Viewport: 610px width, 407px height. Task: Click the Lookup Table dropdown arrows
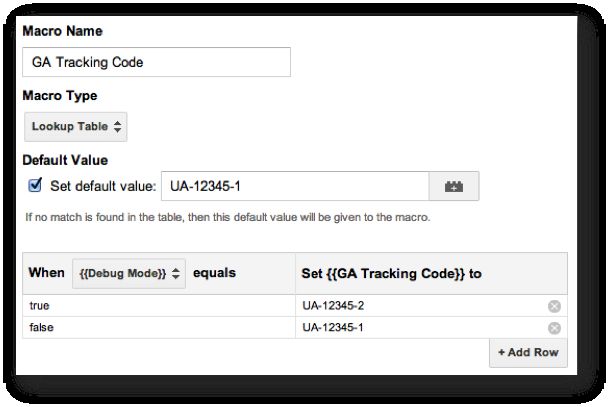coord(117,126)
